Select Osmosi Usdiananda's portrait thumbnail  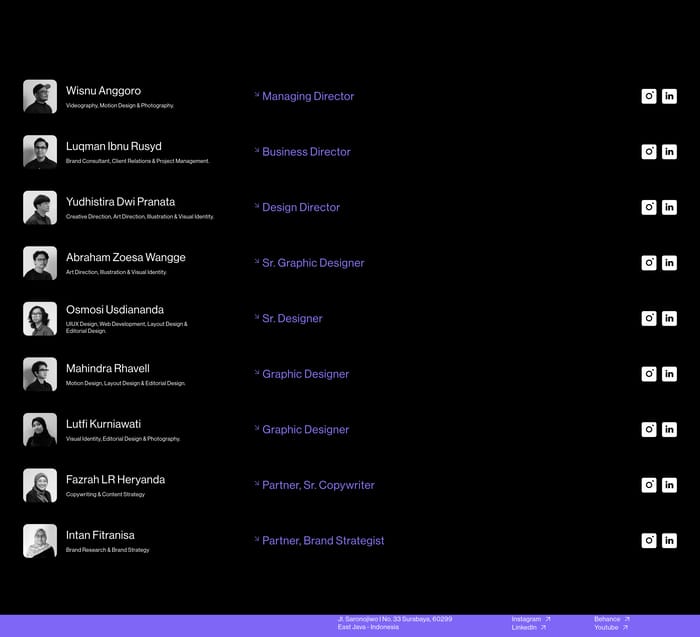40,319
